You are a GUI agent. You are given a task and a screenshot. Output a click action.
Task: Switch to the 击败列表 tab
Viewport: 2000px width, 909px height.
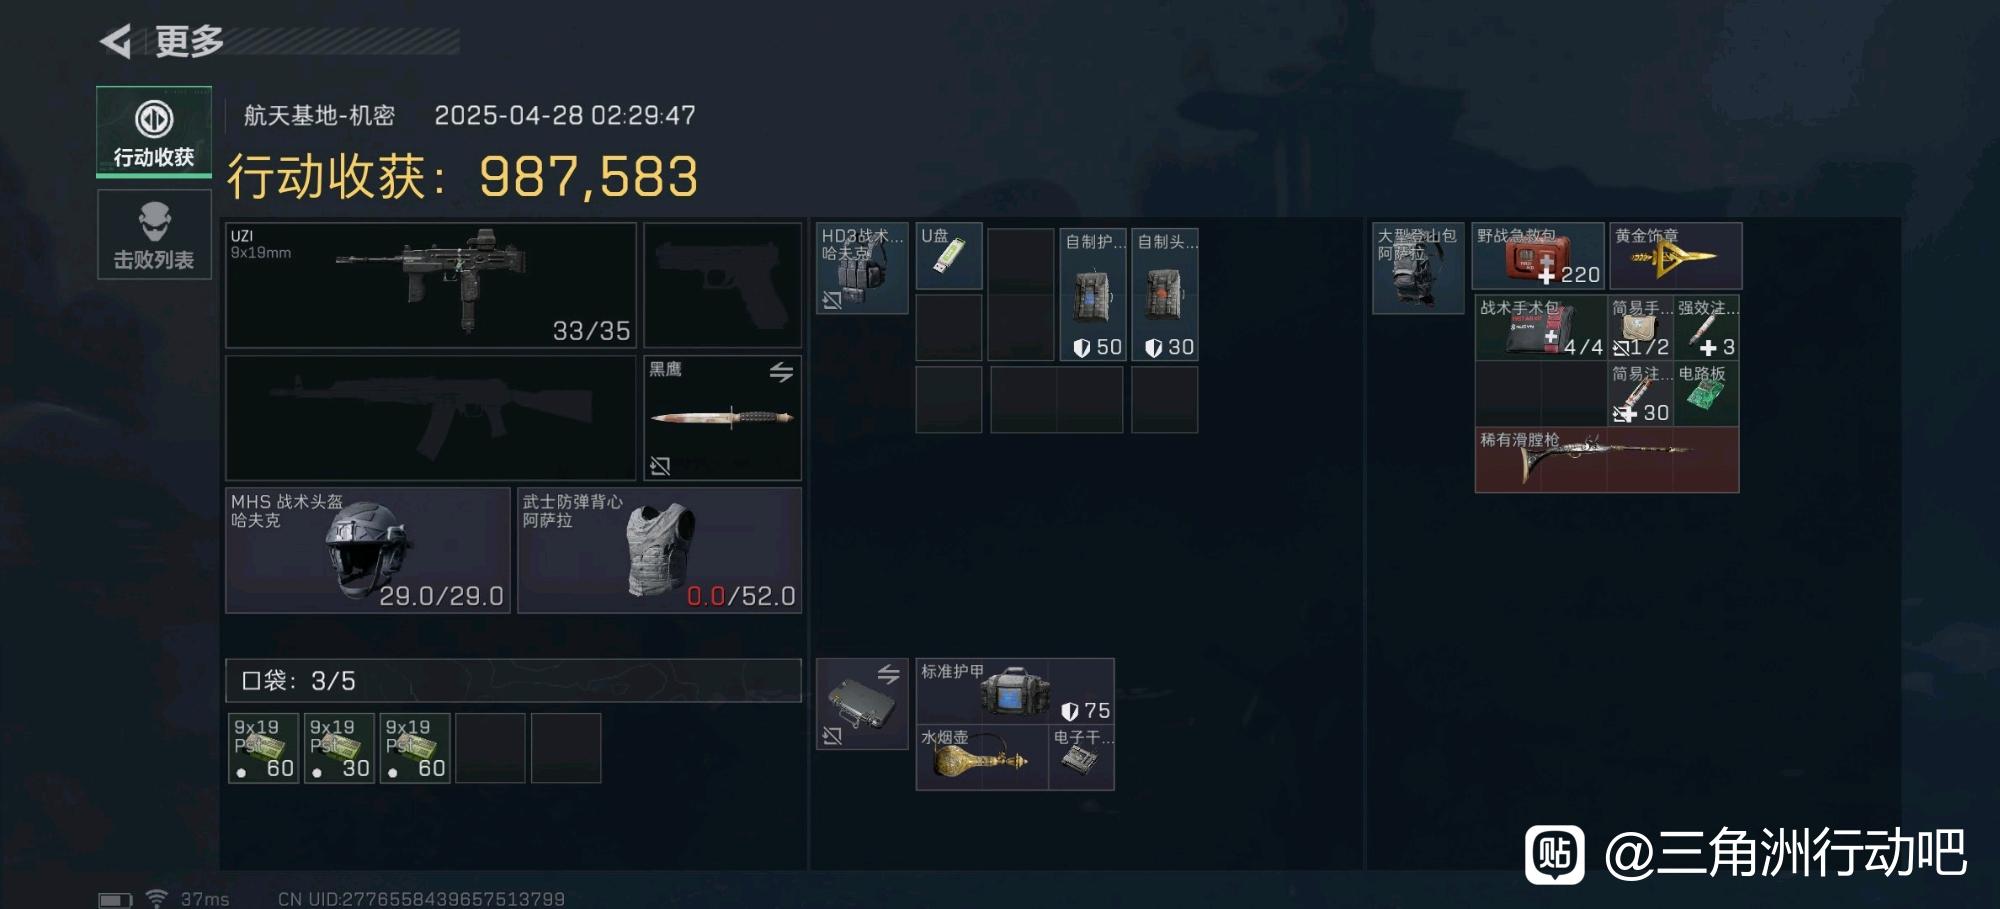click(154, 235)
